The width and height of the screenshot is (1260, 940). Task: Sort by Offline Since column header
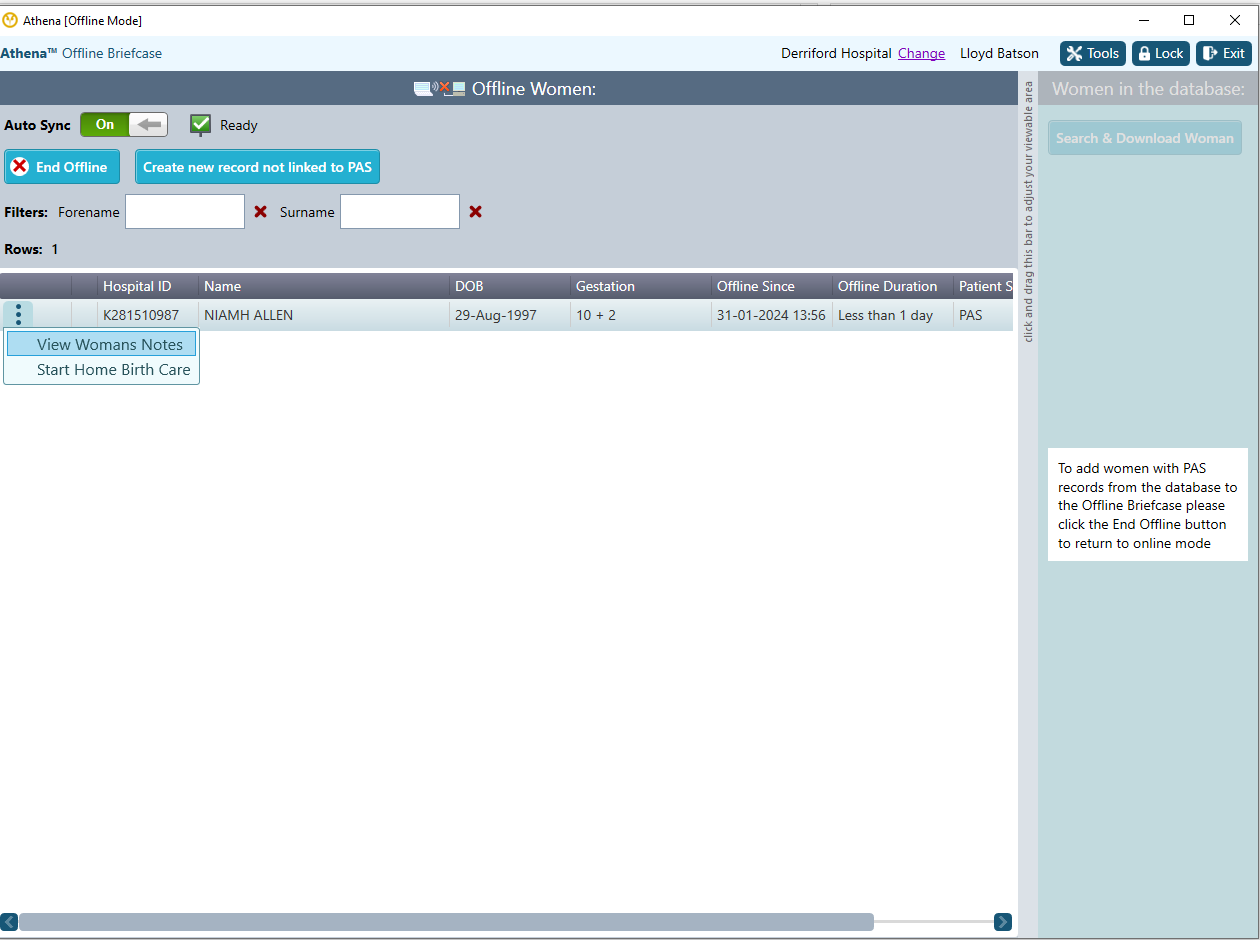(772, 286)
